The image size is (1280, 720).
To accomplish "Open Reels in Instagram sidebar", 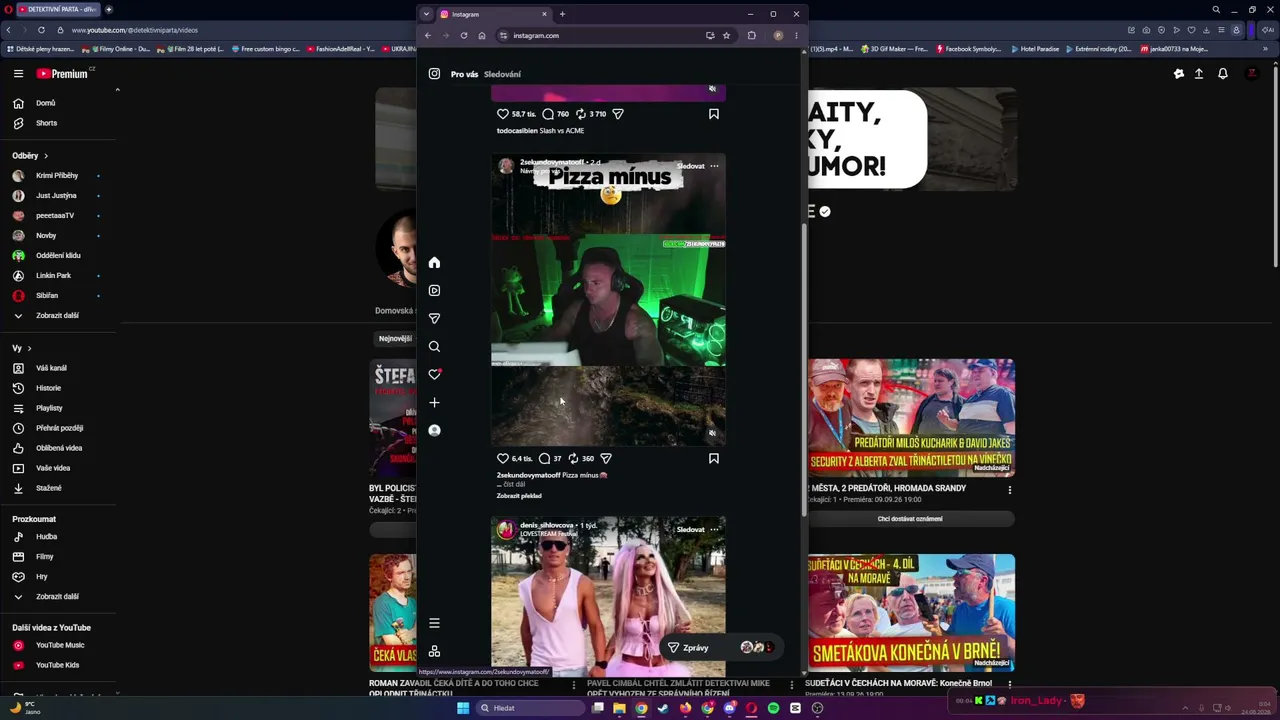I will (434, 291).
